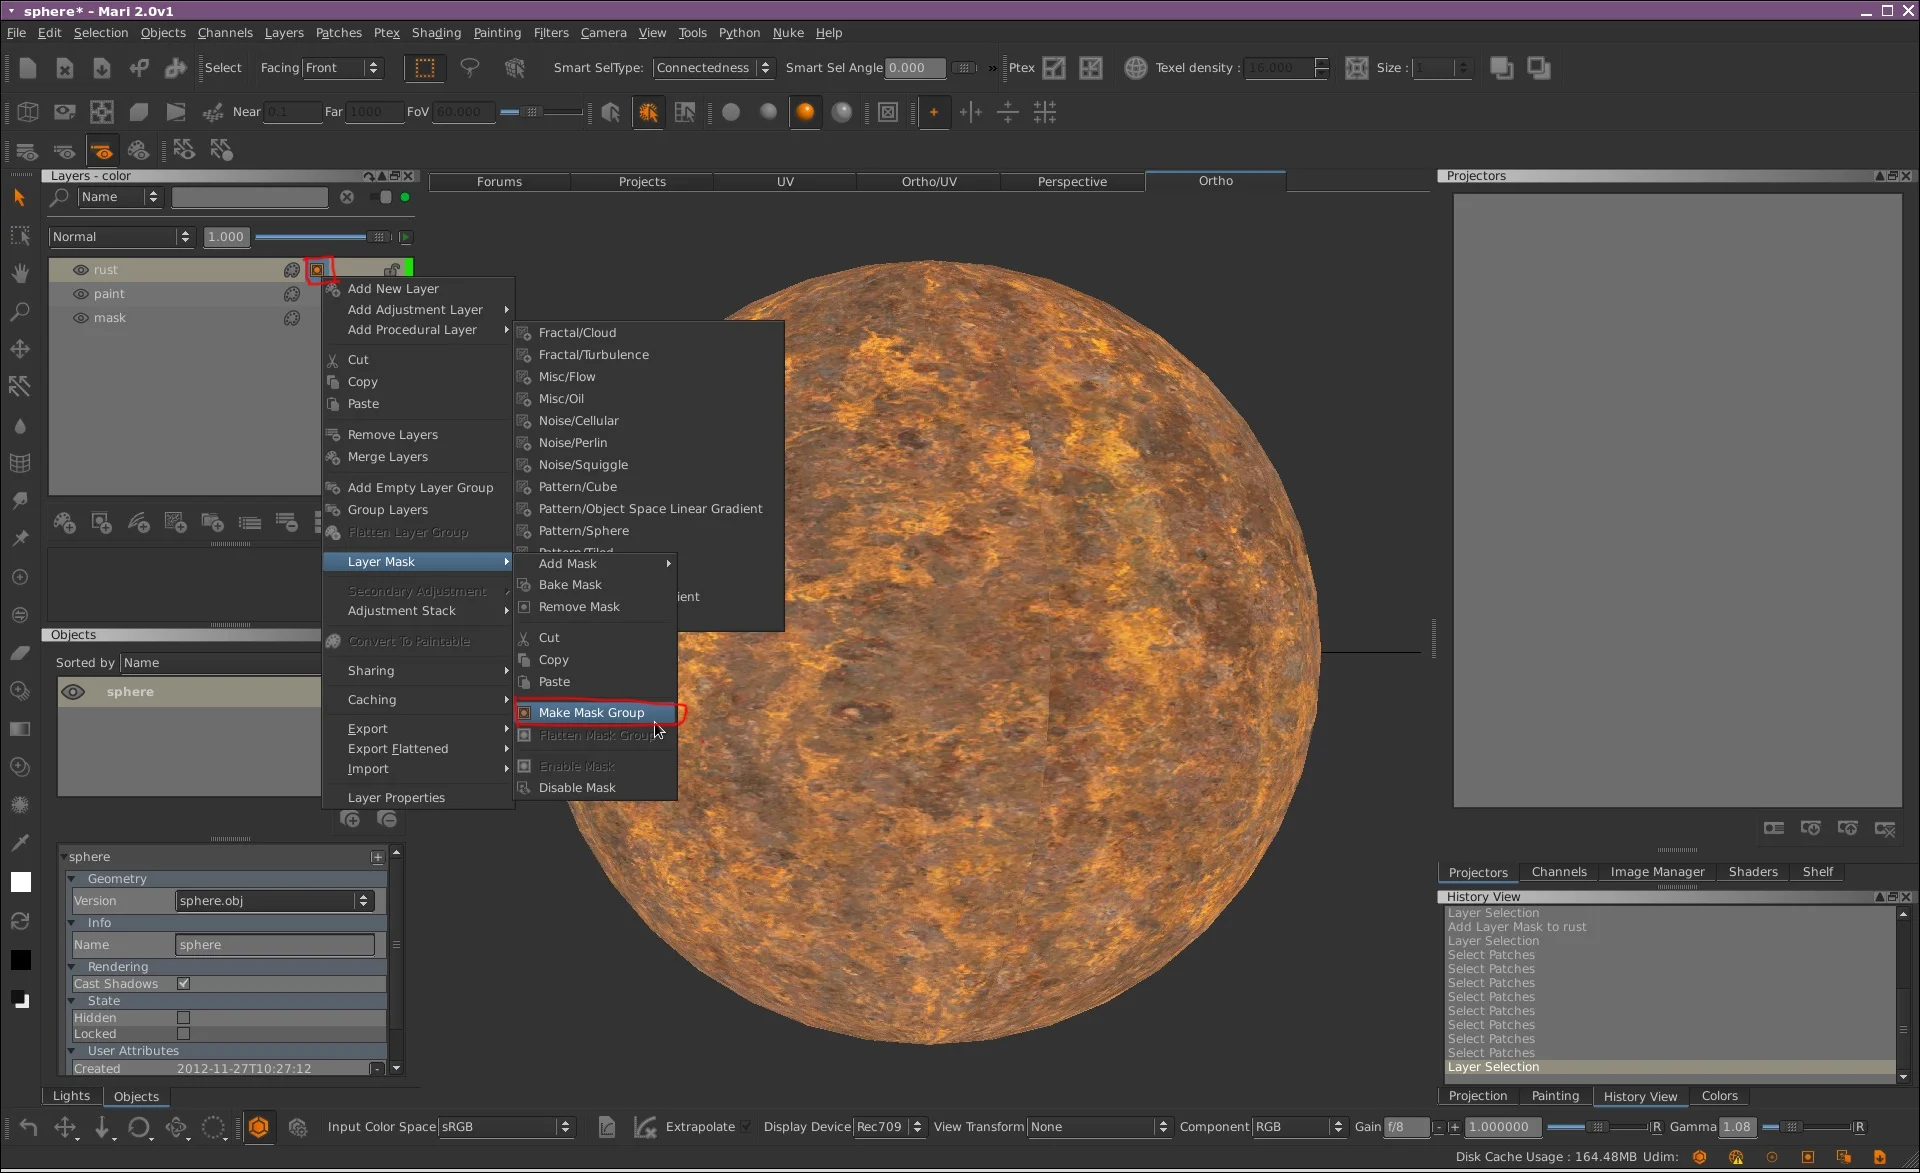Click Remove Mask in the submenu
This screenshot has width=1920, height=1173.
(x=578, y=606)
